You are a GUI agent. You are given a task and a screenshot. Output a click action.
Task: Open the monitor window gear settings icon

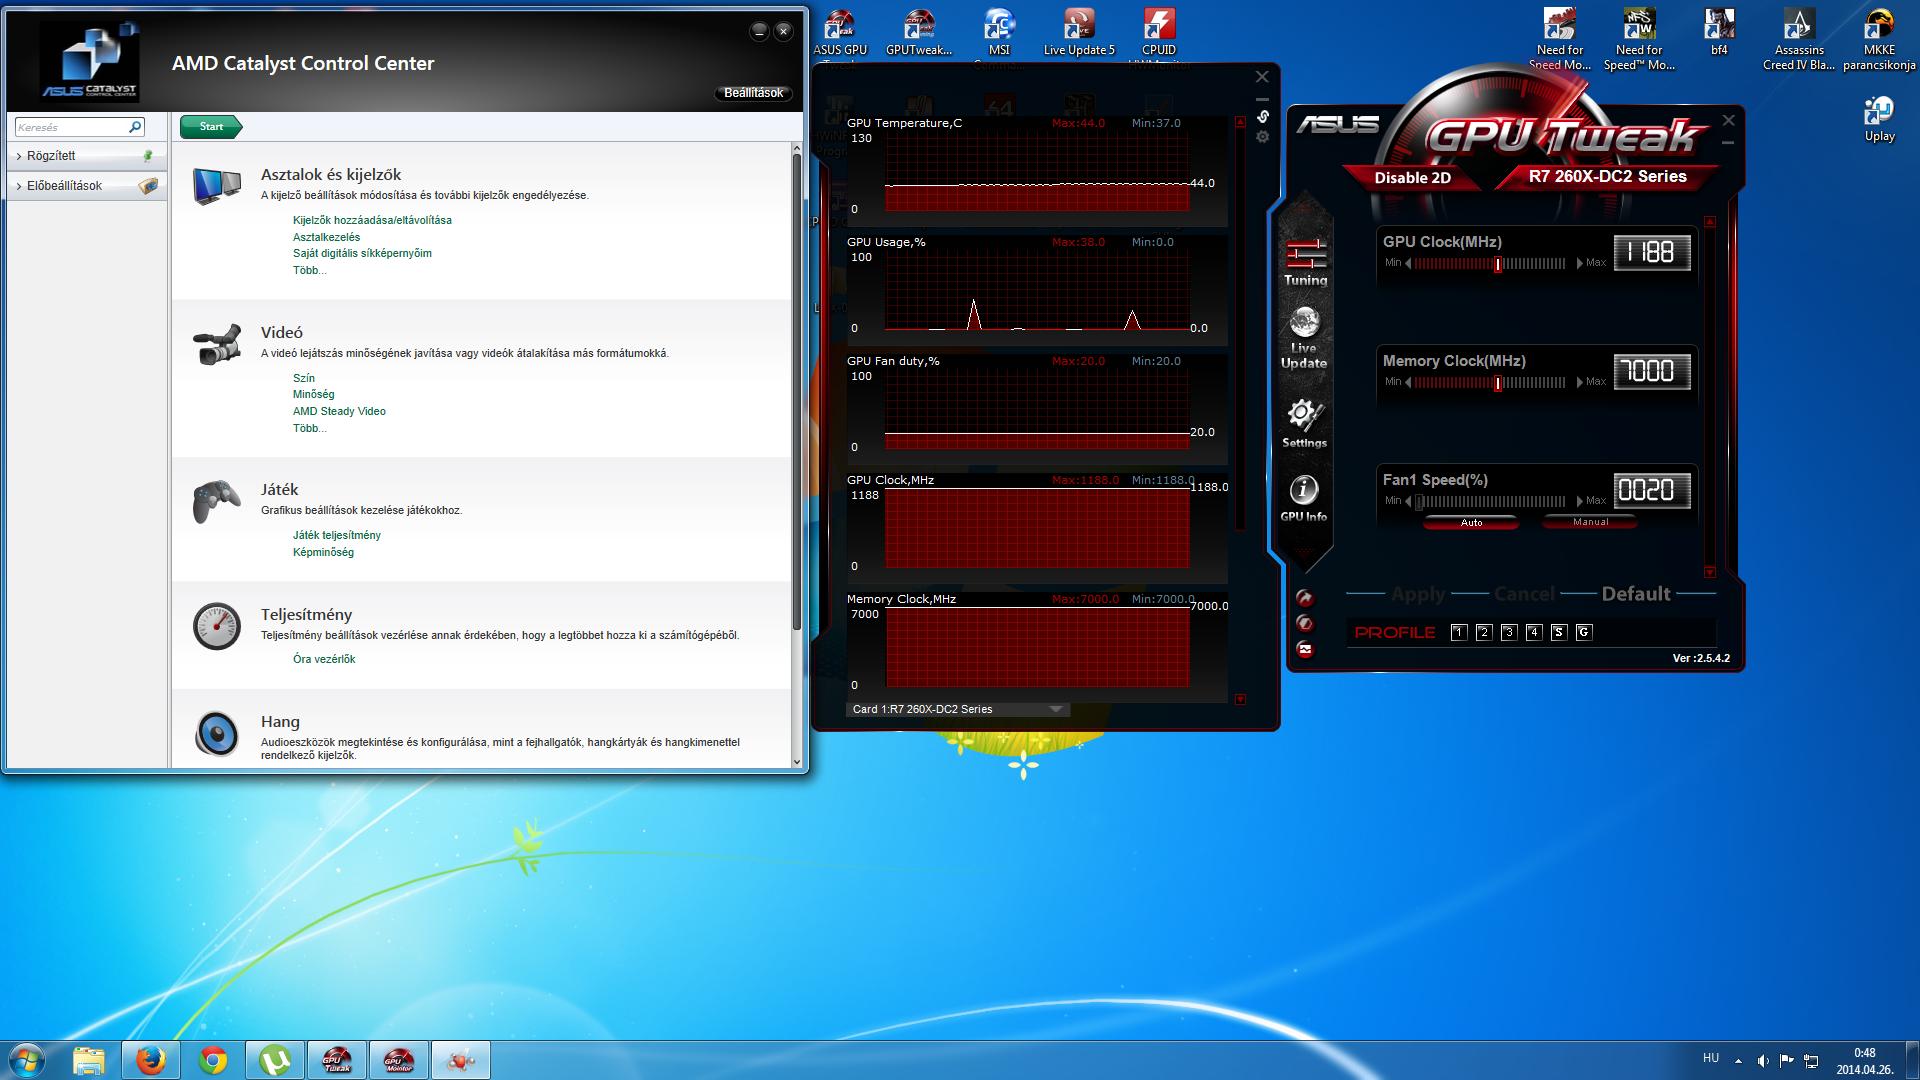coord(1262,136)
